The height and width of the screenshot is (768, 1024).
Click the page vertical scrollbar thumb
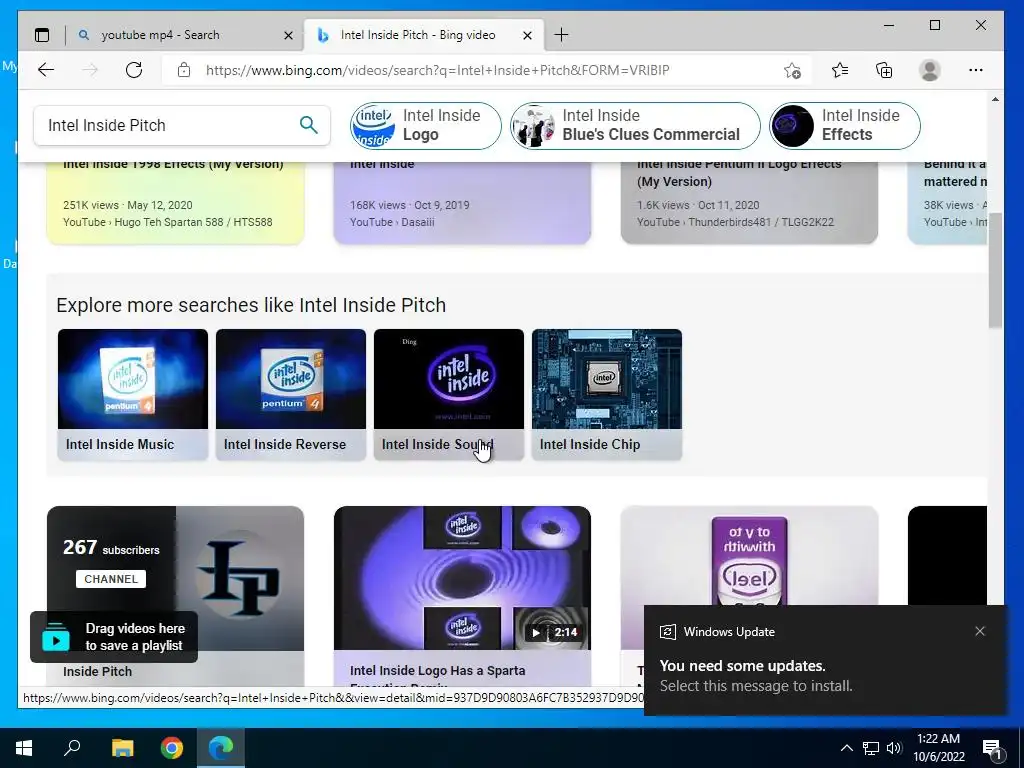pyautogui.click(x=995, y=270)
